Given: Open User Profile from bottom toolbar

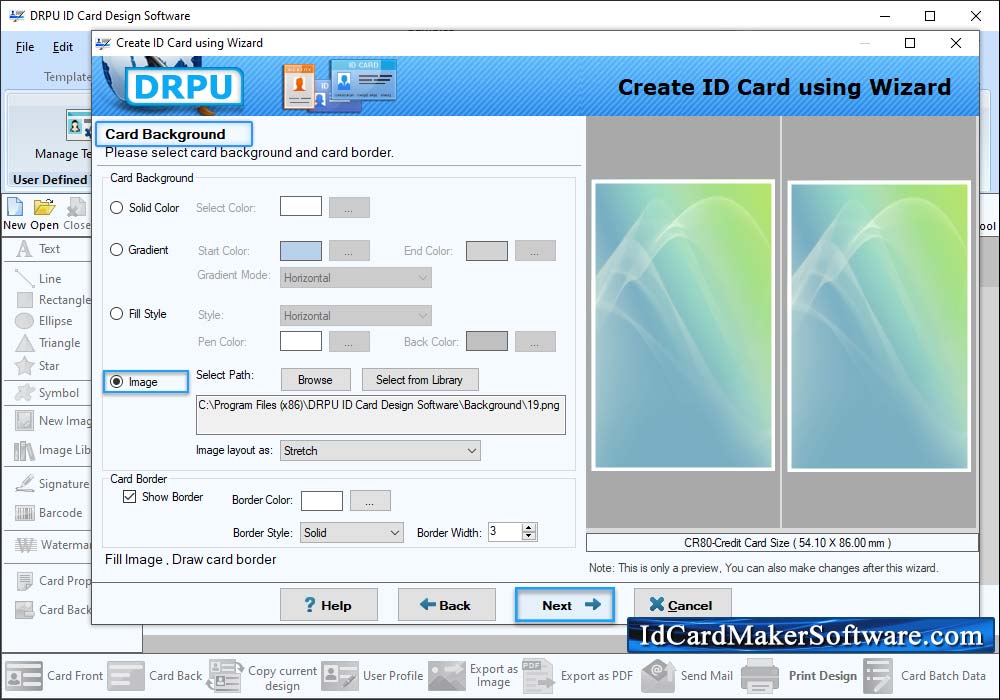Looking at the screenshot, I should coord(372,676).
